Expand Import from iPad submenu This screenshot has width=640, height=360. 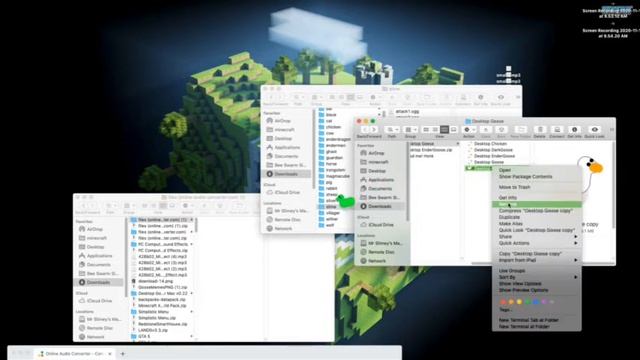tap(537, 260)
